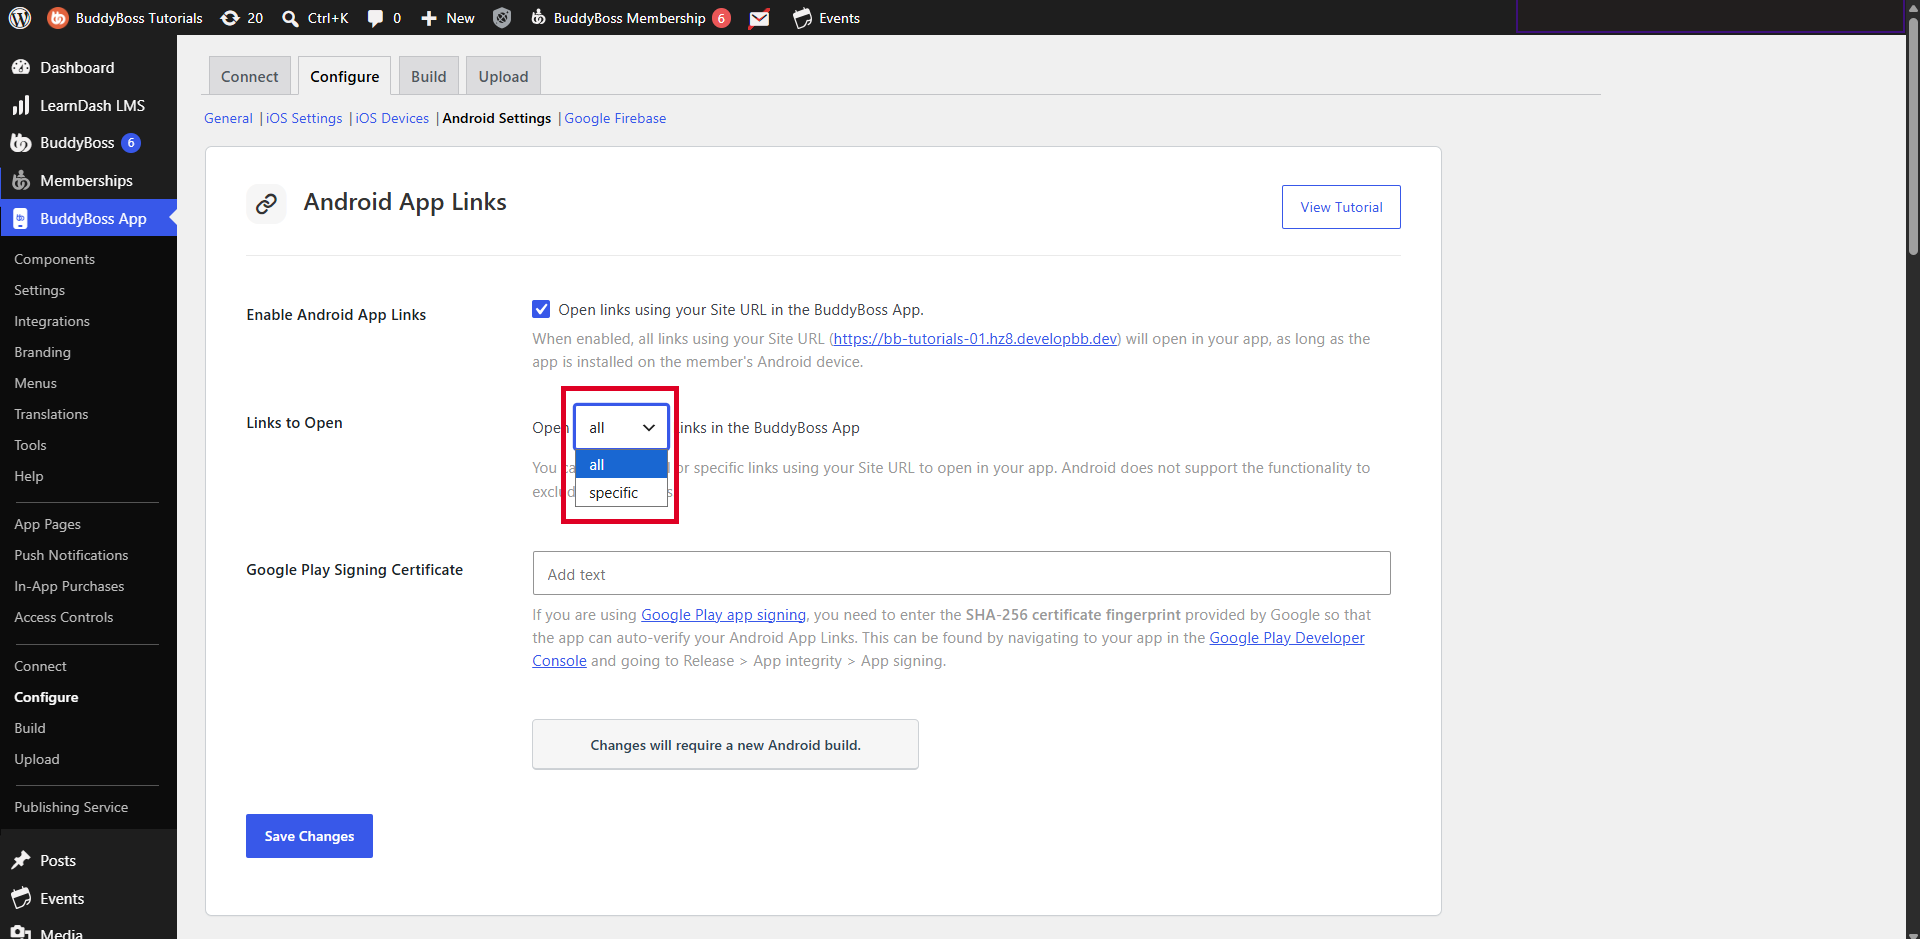Click the Android App Links chain icon
Viewport: 1920px width, 939px height.
pos(266,204)
